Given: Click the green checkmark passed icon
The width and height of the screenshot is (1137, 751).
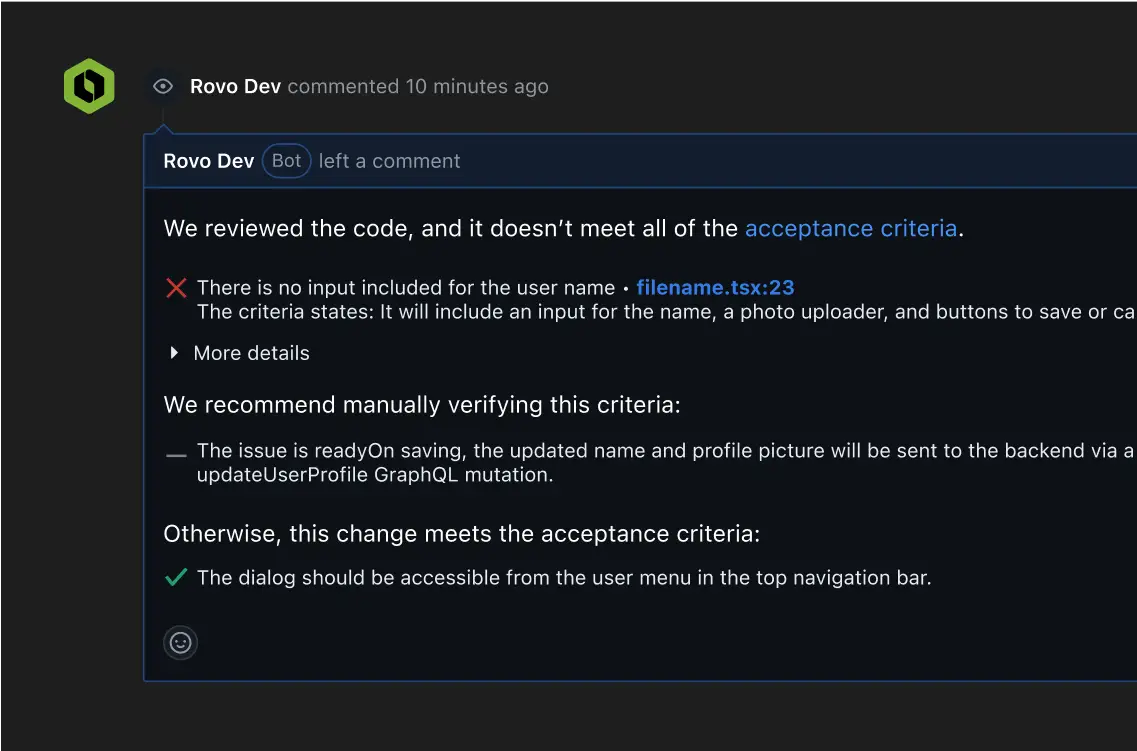Looking at the screenshot, I should coord(176,577).
